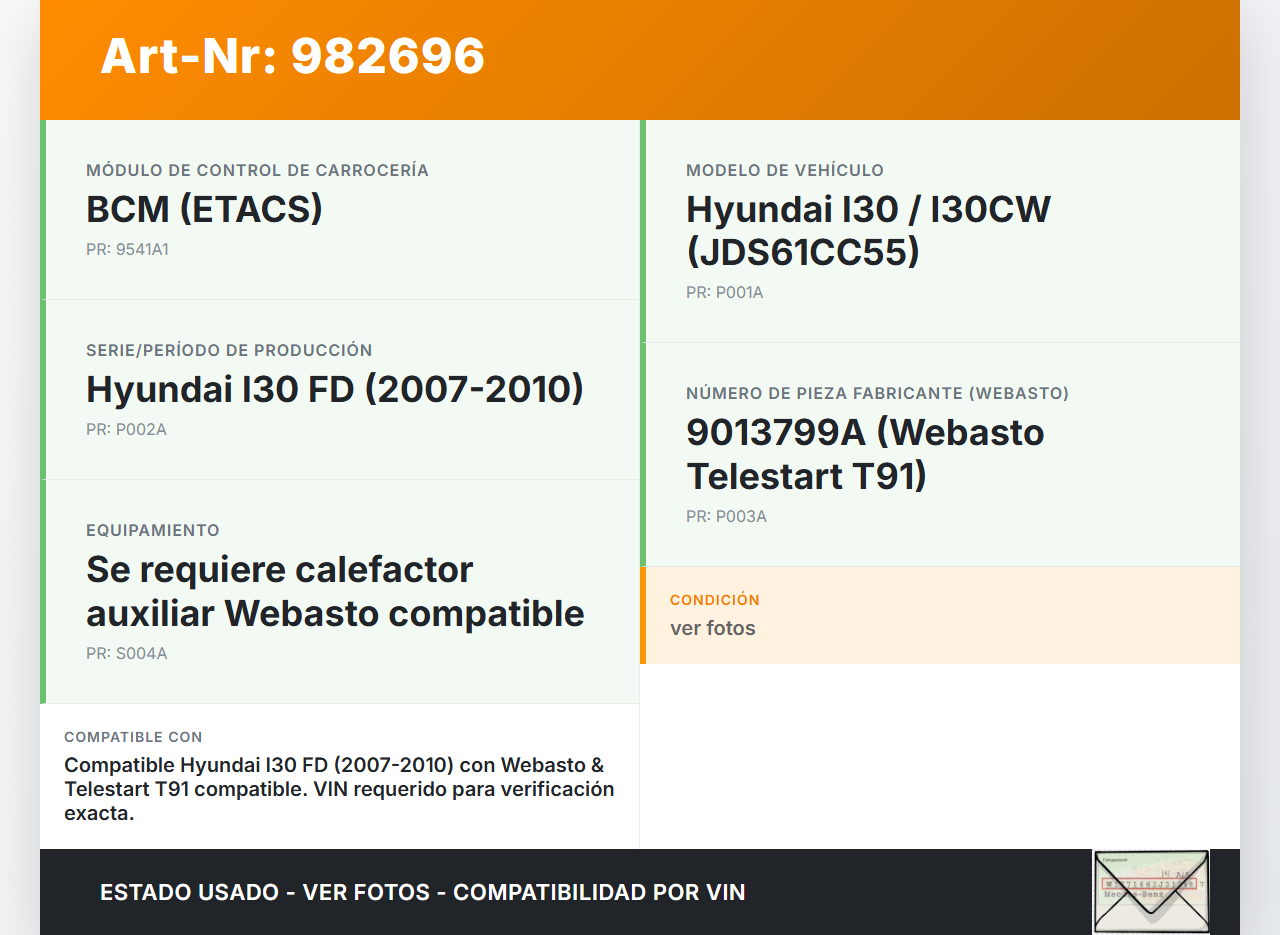Click the Modelo de vehículo label
Screen dimensions: 1280x935
[784, 170]
